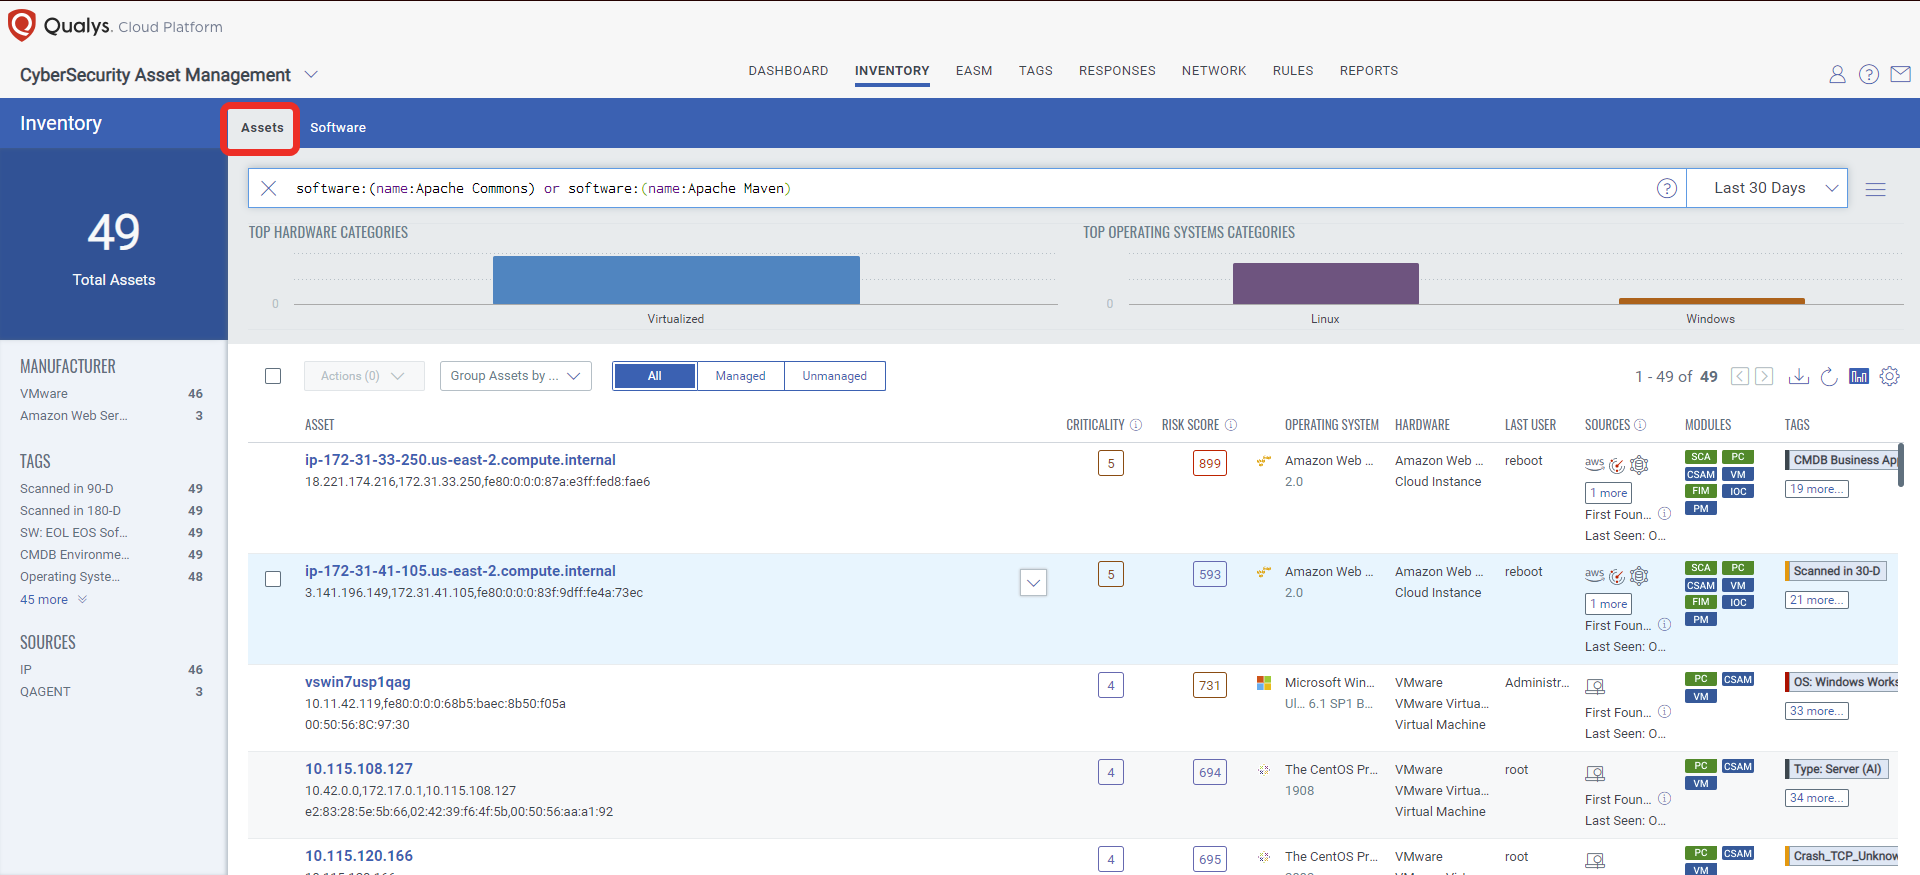1920x875 pixels.
Task: Open the RESPONSES menu
Action: click(1117, 71)
